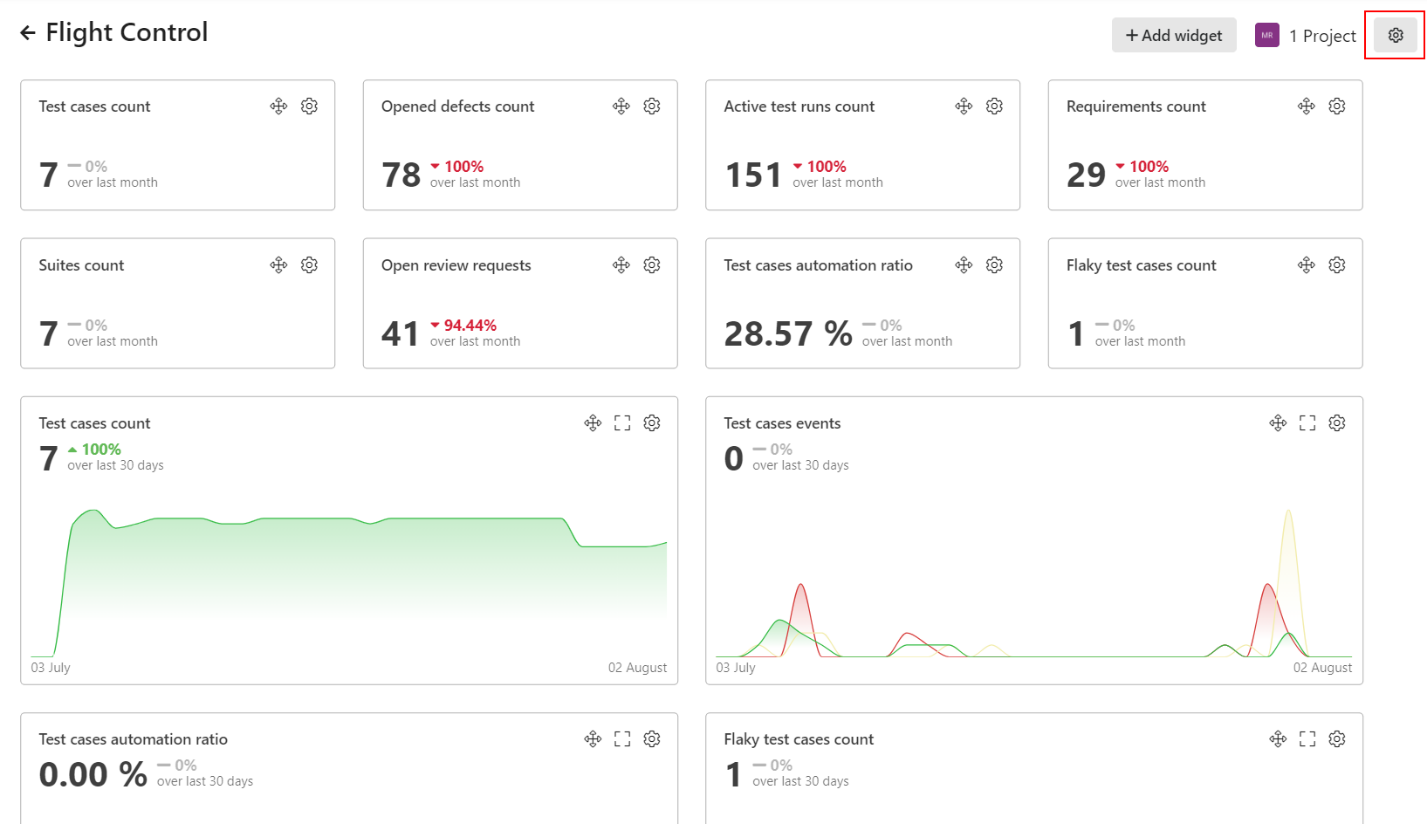Click the Flight Control page title
This screenshot has height=824, width=1427.
pos(127,32)
